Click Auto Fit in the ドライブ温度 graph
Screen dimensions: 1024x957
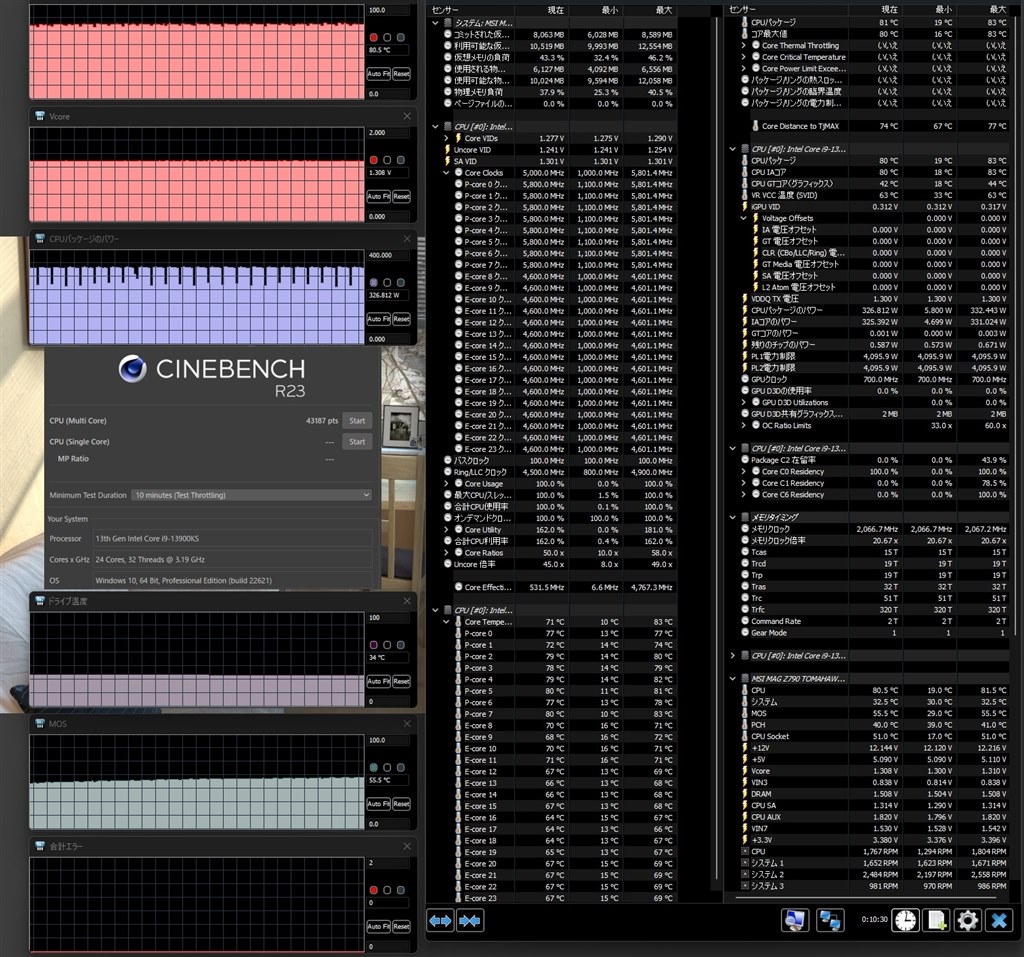pyautogui.click(x=378, y=681)
